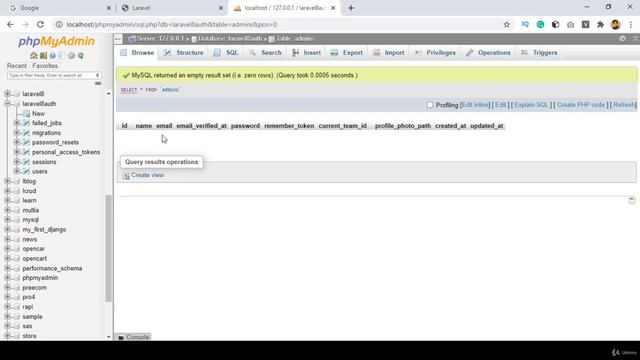Reload the page with the browser refresh button

(x=40, y=24)
